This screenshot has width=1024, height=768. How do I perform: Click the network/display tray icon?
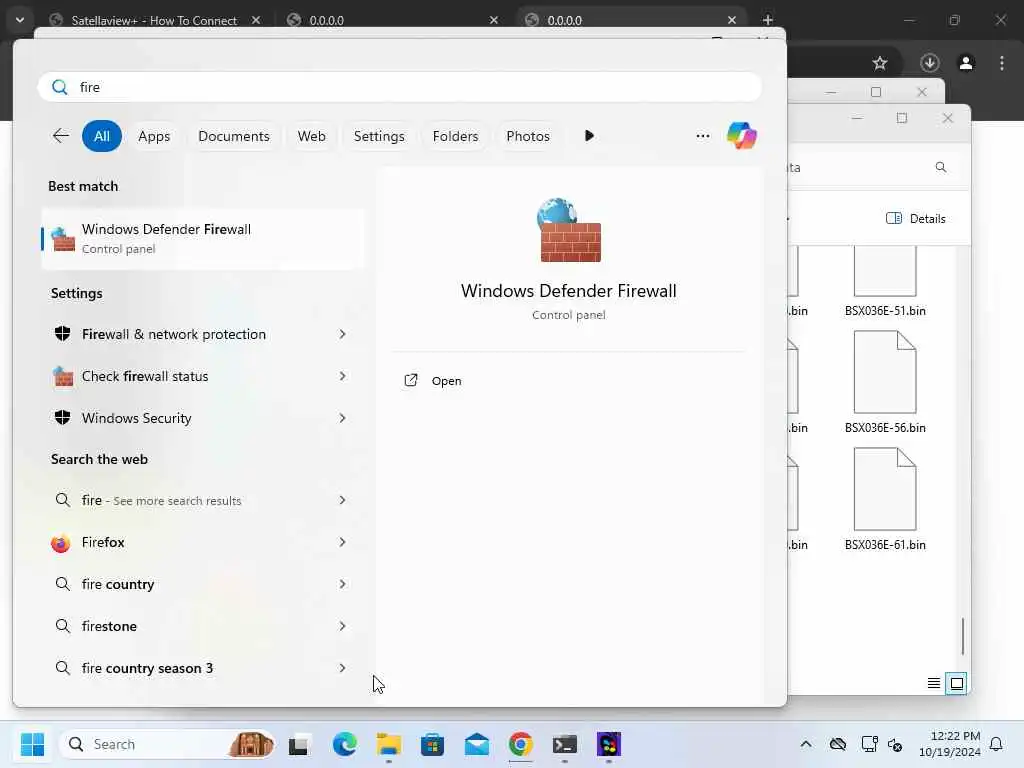[x=869, y=744]
